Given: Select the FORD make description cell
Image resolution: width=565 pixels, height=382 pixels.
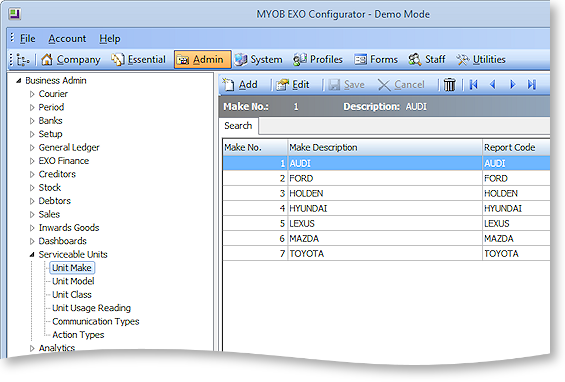Looking at the screenshot, I should tap(385, 178).
